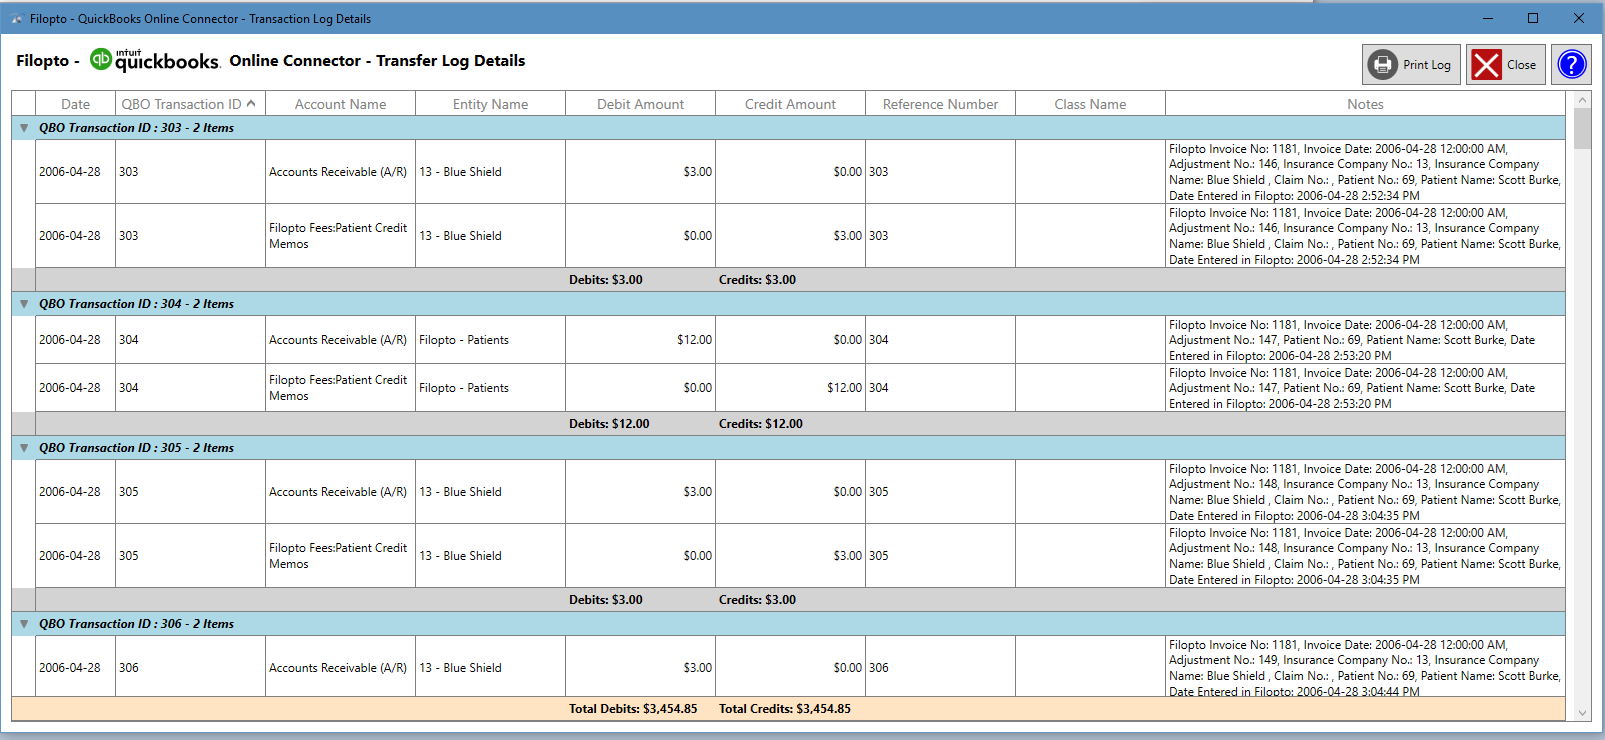Sort by Reference Number column header
Viewport: 1605px width, 740px height.
(940, 104)
